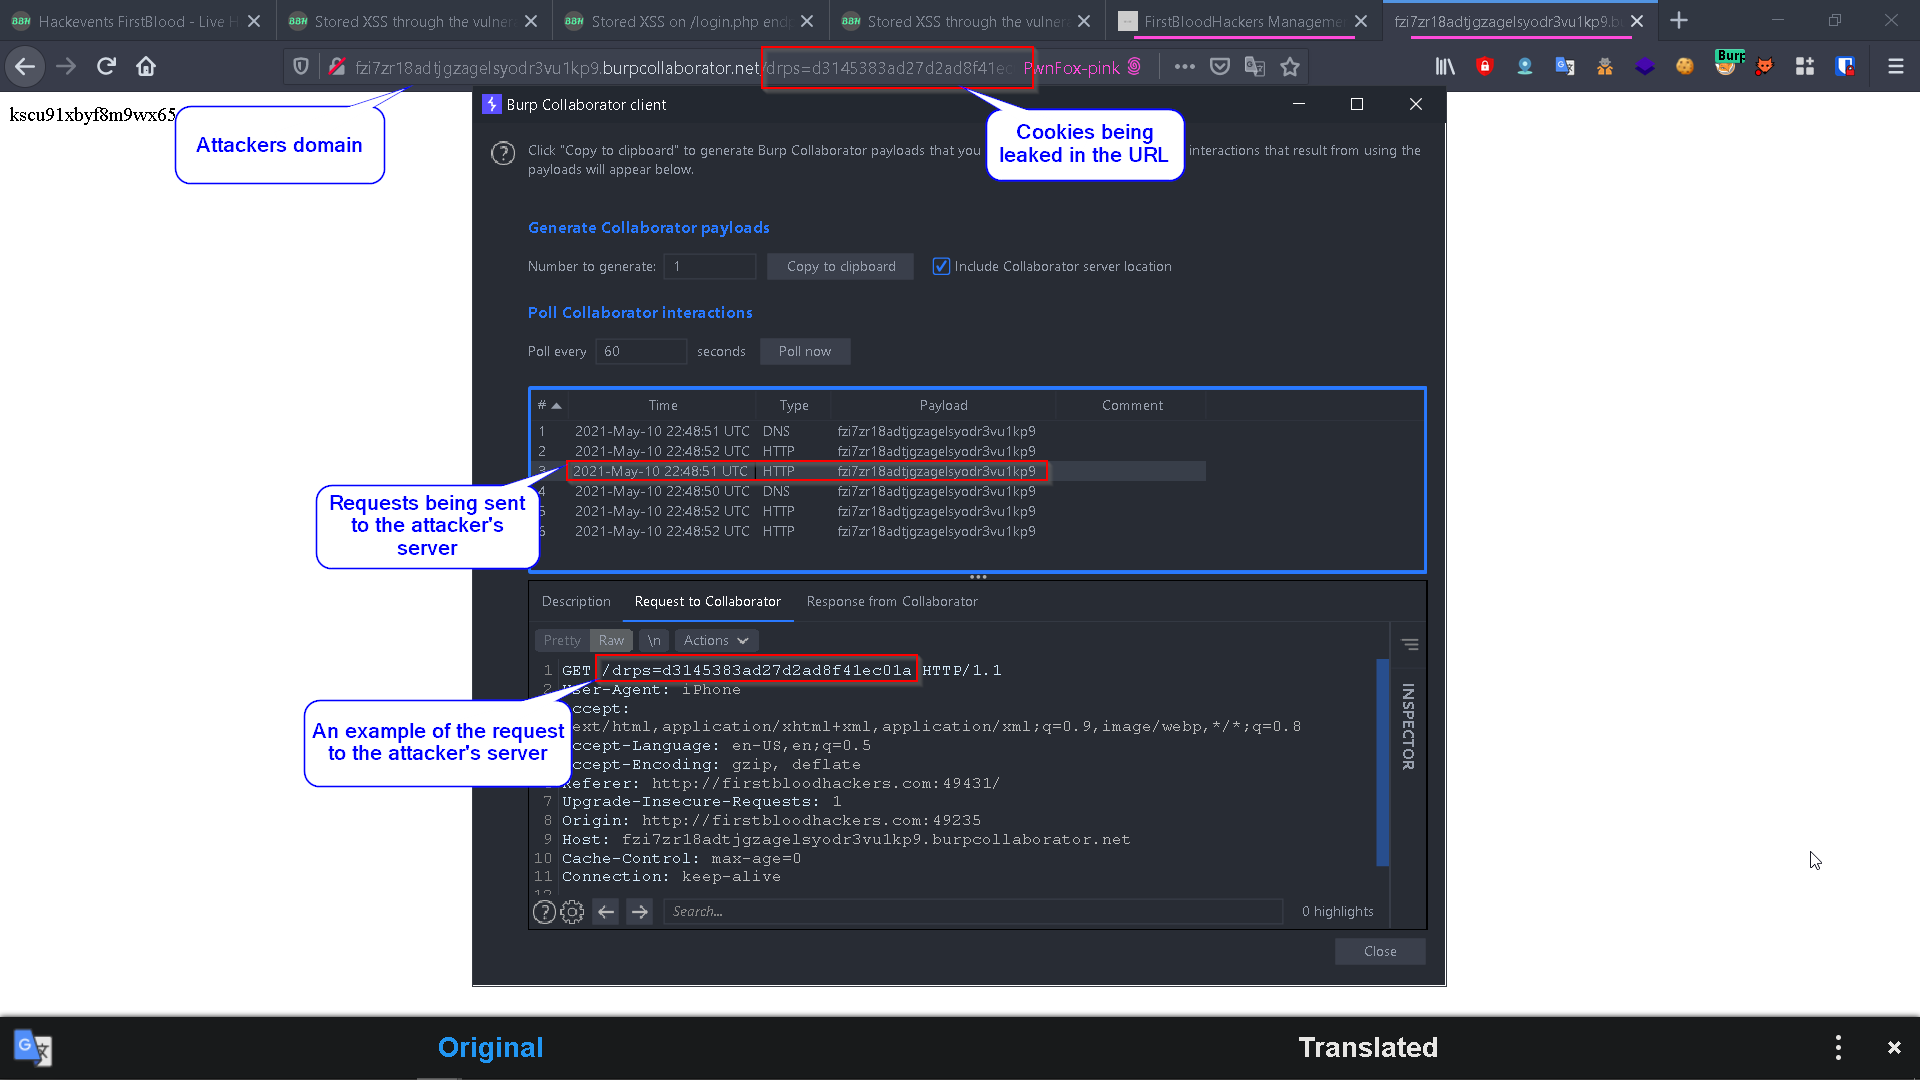Switch to FirstBloodHackers Management tab

tap(1243, 21)
